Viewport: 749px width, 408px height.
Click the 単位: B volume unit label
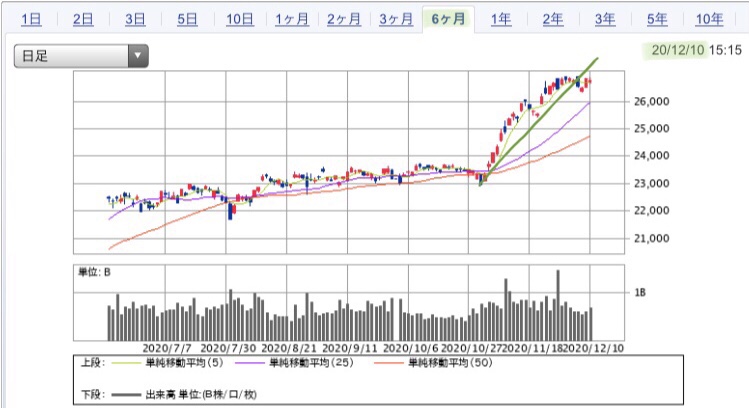point(94,272)
